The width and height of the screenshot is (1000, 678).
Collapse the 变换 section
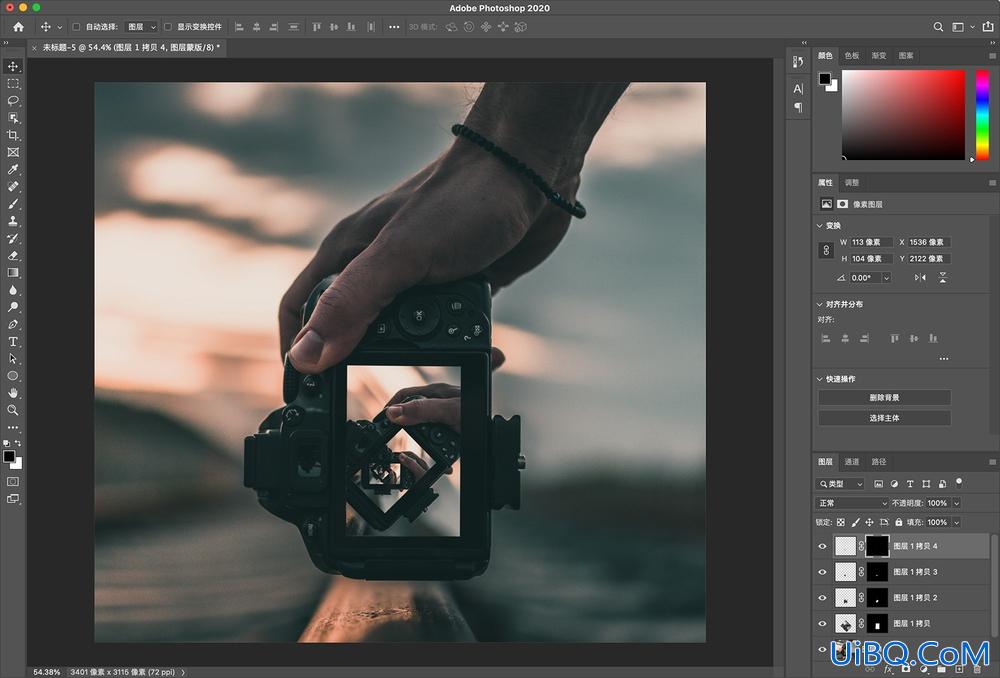point(820,226)
